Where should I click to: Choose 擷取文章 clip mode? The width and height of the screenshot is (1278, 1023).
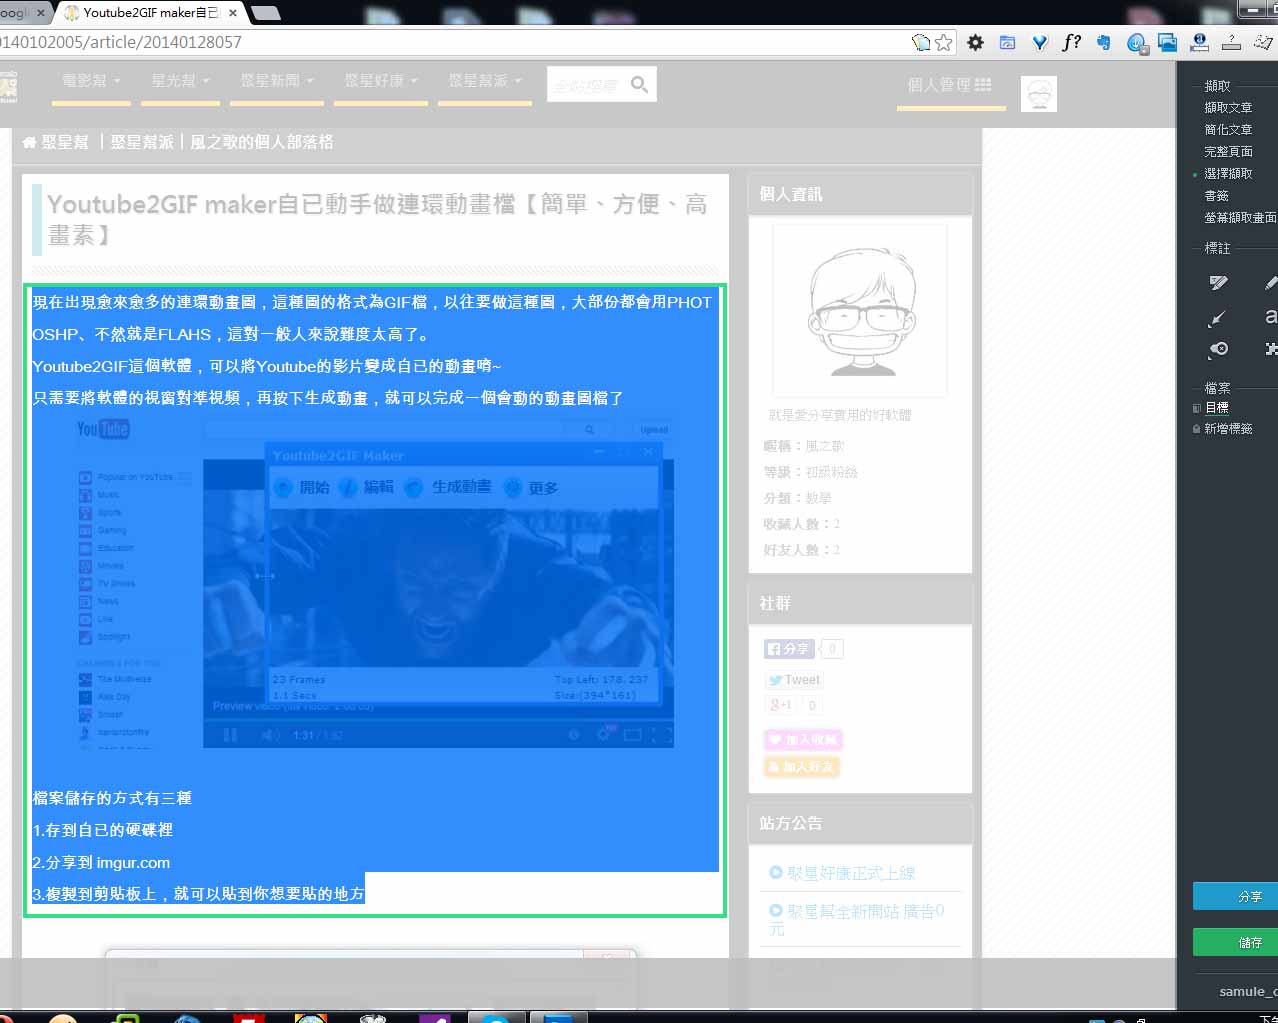coord(1228,108)
